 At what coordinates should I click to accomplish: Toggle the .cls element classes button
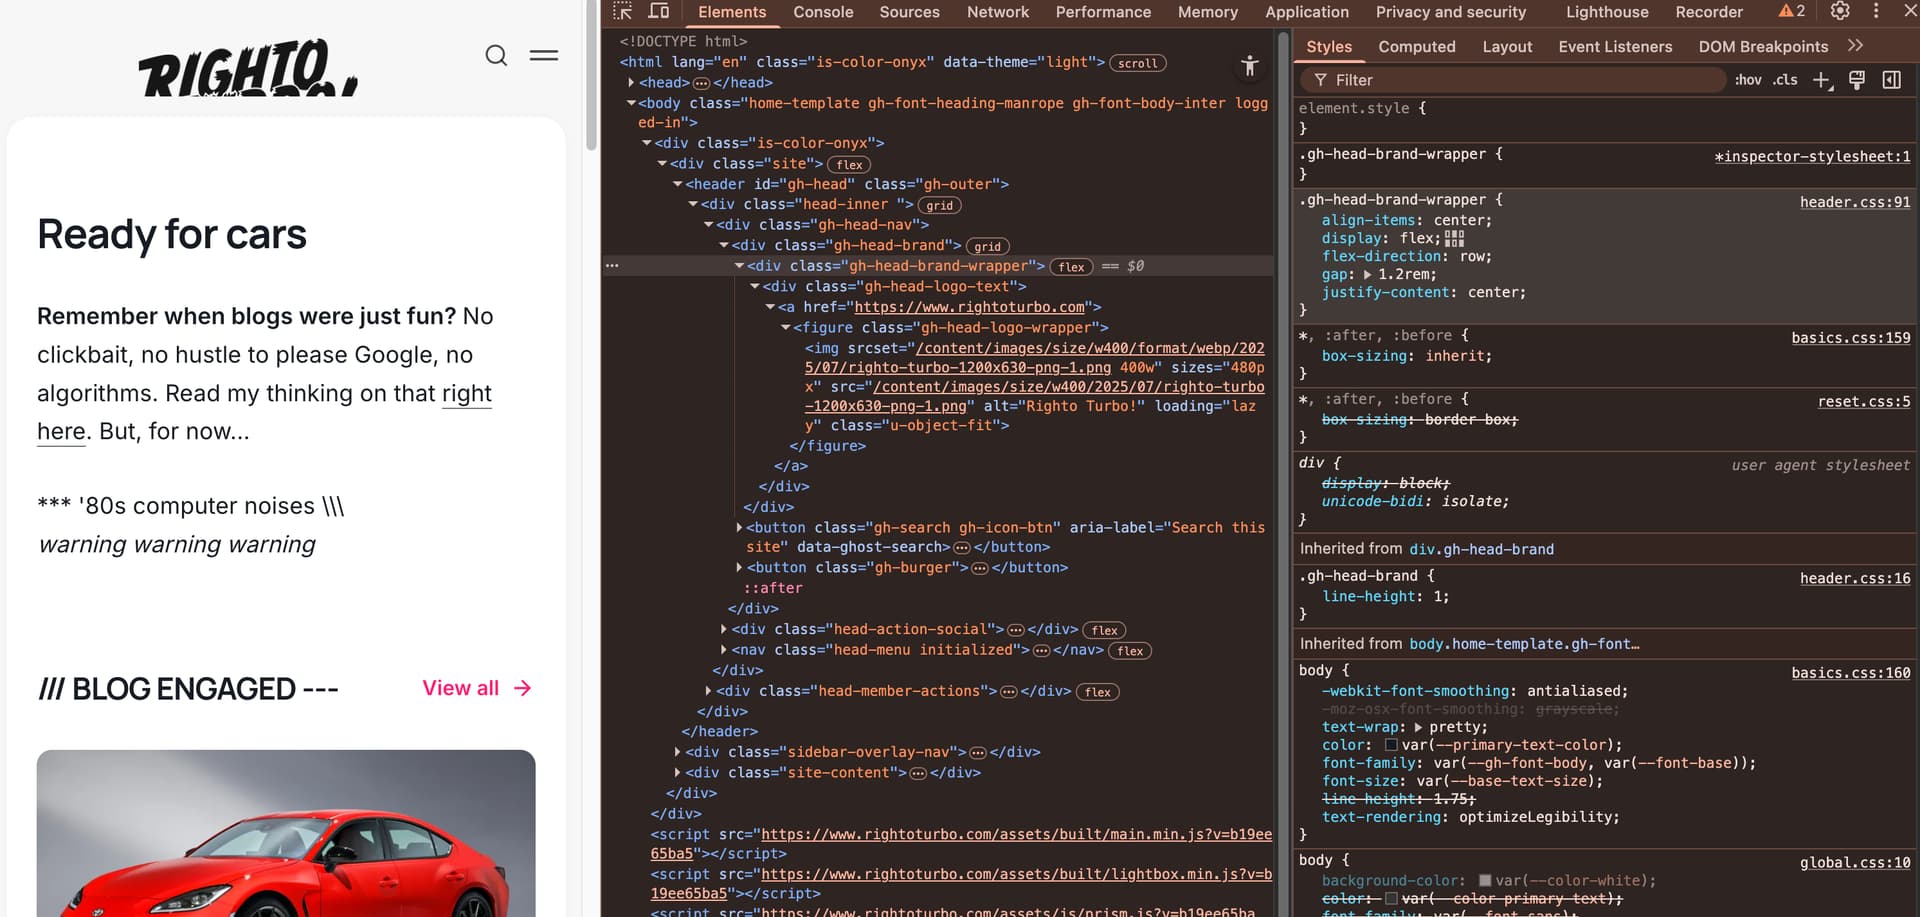(1785, 80)
